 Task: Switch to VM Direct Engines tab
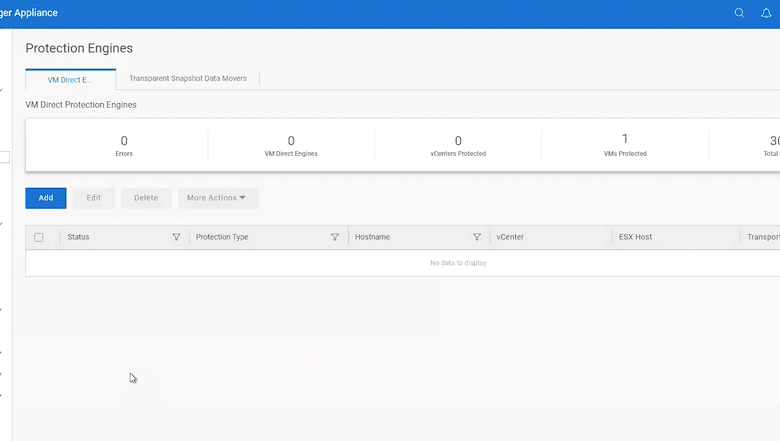[x=70, y=80]
